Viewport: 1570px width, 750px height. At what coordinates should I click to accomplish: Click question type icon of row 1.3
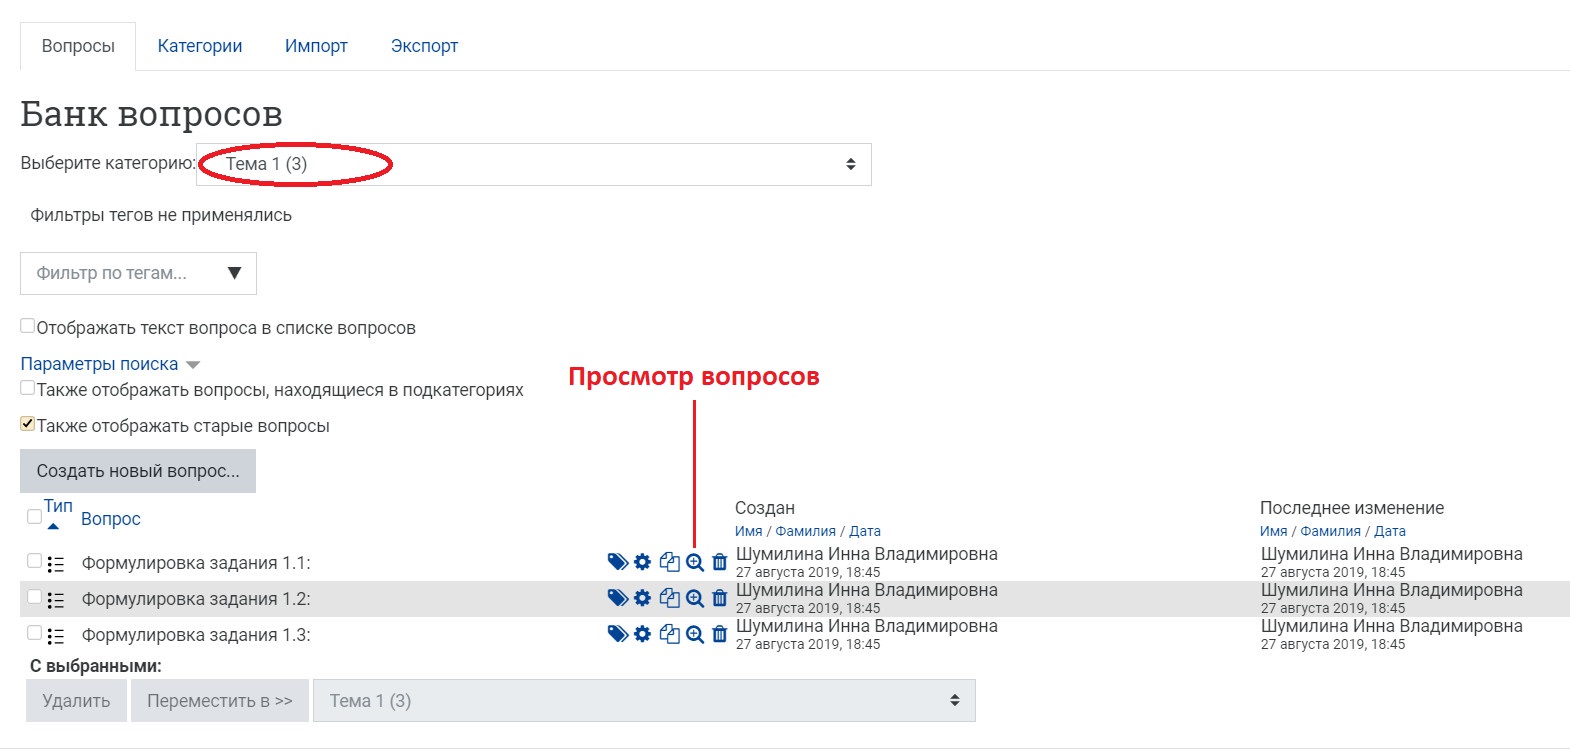pyautogui.click(x=56, y=636)
